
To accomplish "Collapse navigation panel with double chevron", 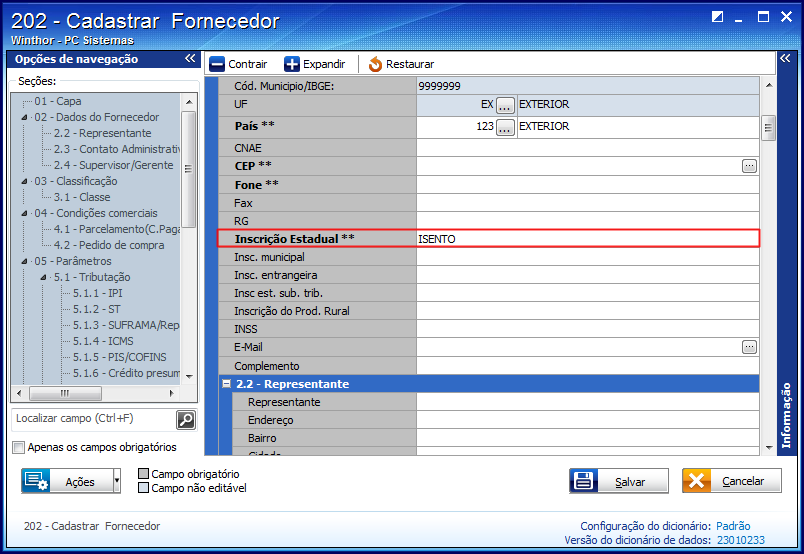I will tap(190, 58).
